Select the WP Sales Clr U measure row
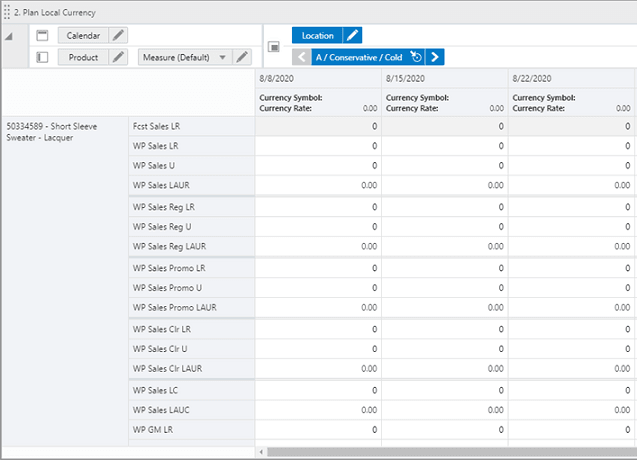This screenshot has height=460, width=637. (x=191, y=349)
